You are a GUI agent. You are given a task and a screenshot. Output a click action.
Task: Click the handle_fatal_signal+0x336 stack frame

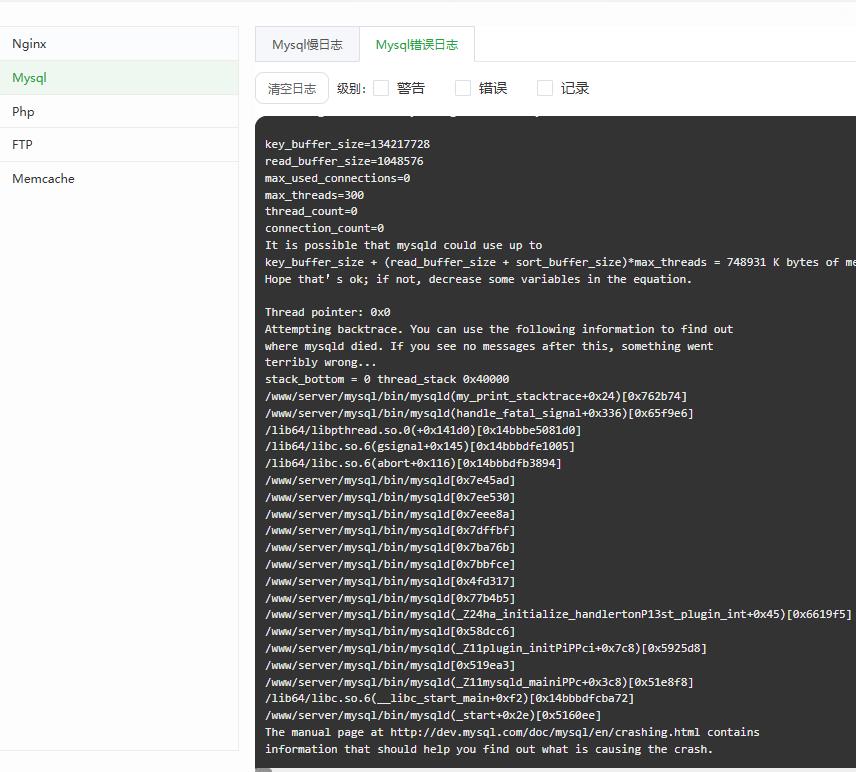479,413
